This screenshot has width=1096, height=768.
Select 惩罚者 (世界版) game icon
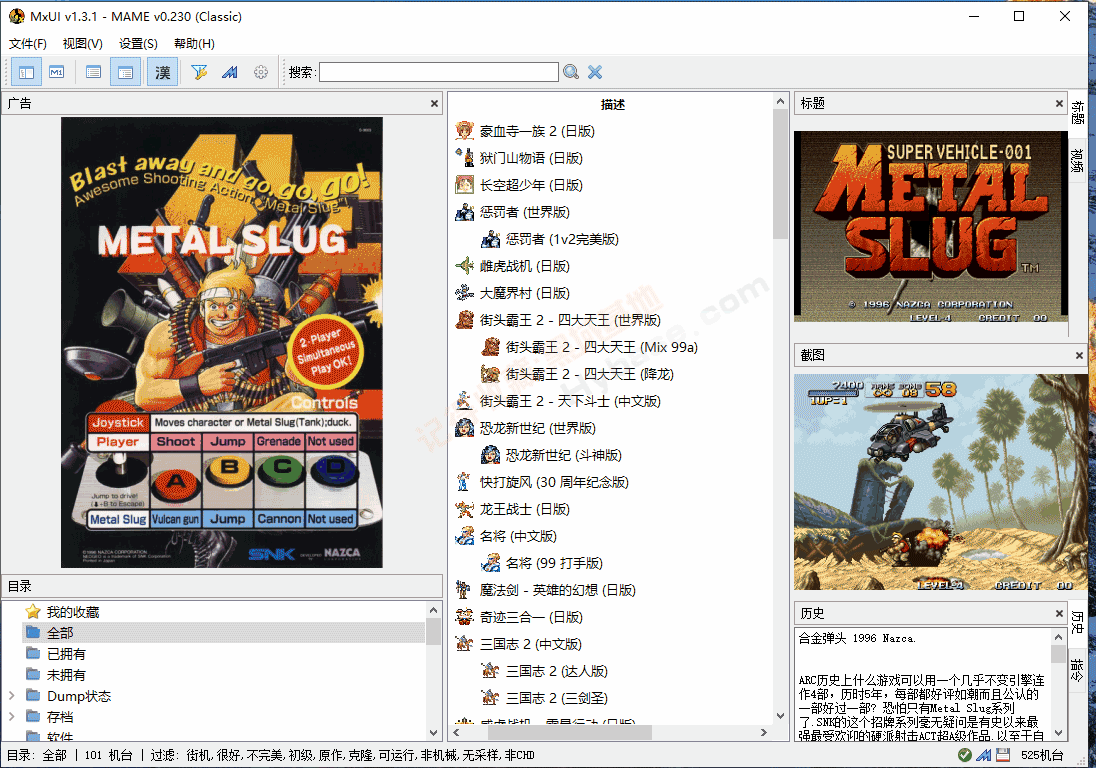[x=464, y=212]
